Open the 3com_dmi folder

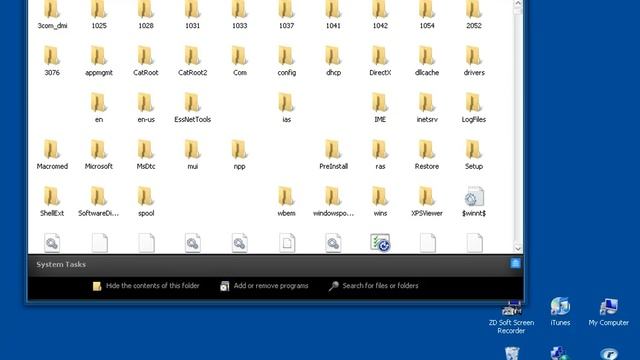click(52, 15)
